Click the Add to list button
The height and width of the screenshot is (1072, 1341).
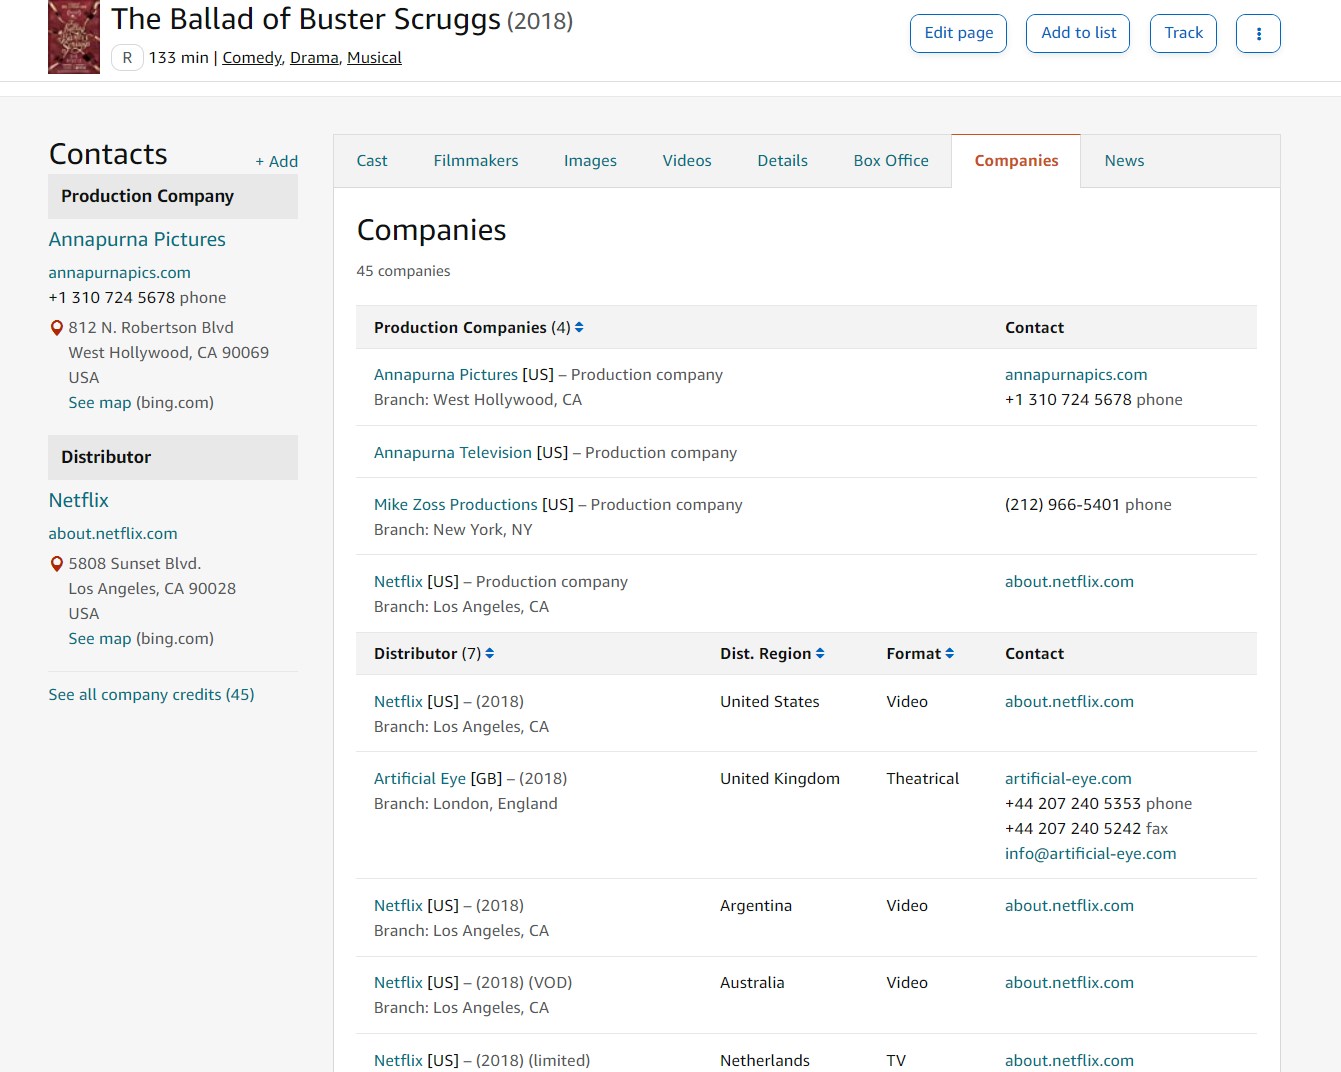tap(1078, 33)
